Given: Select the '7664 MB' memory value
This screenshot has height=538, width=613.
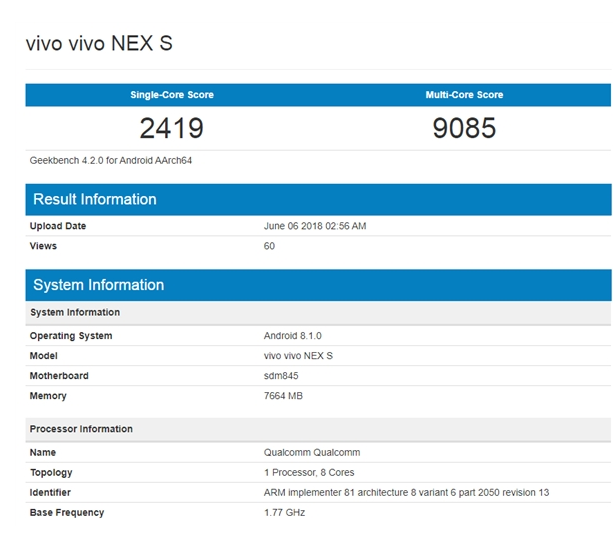Looking at the screenshot, I should tap(283, 396).
